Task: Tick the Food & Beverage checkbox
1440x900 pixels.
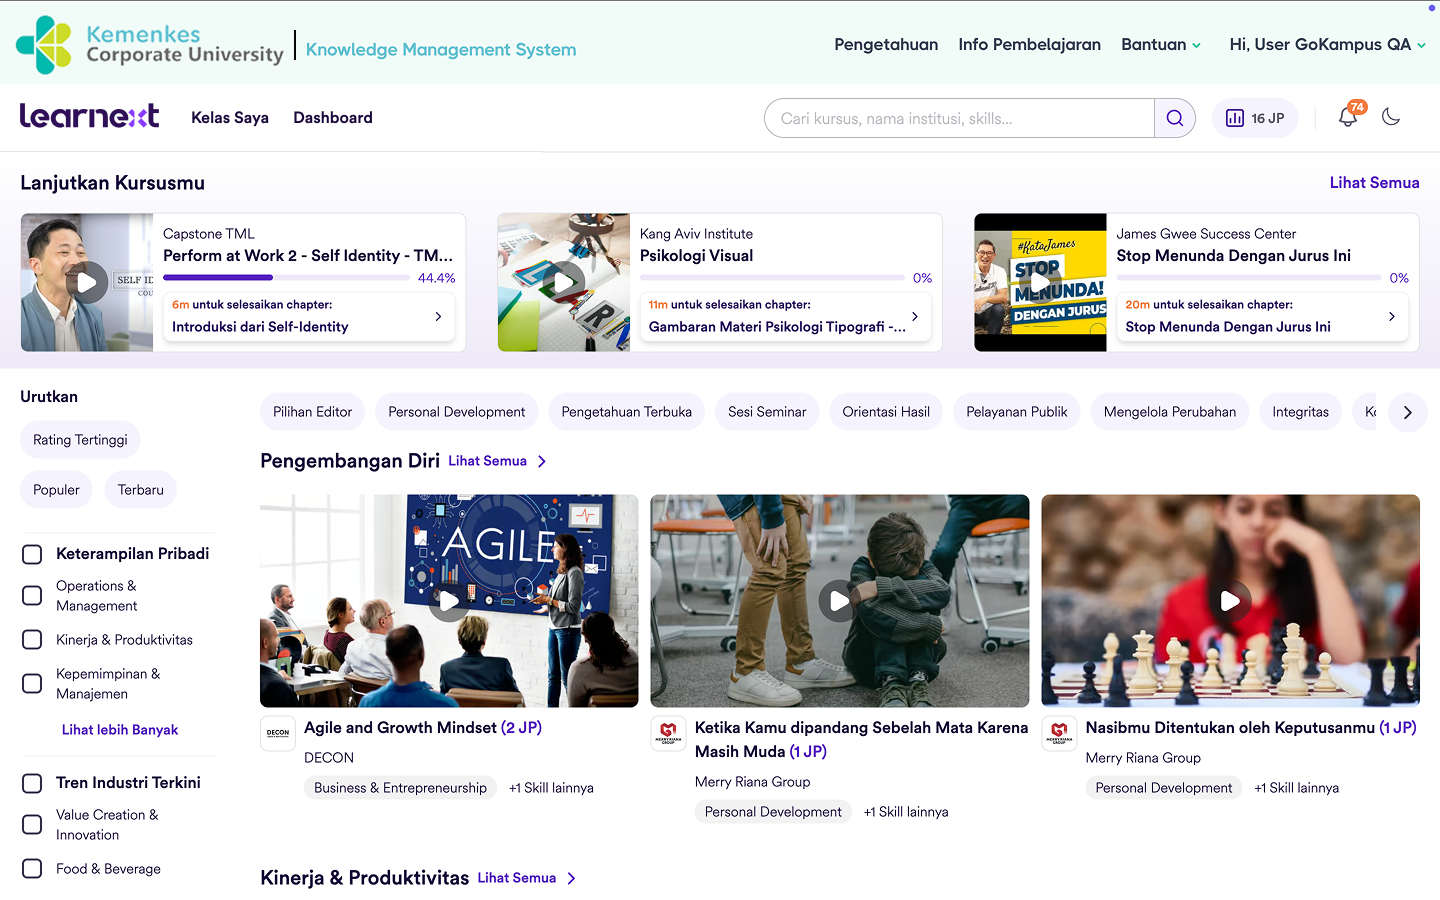Action: point(32,869)
